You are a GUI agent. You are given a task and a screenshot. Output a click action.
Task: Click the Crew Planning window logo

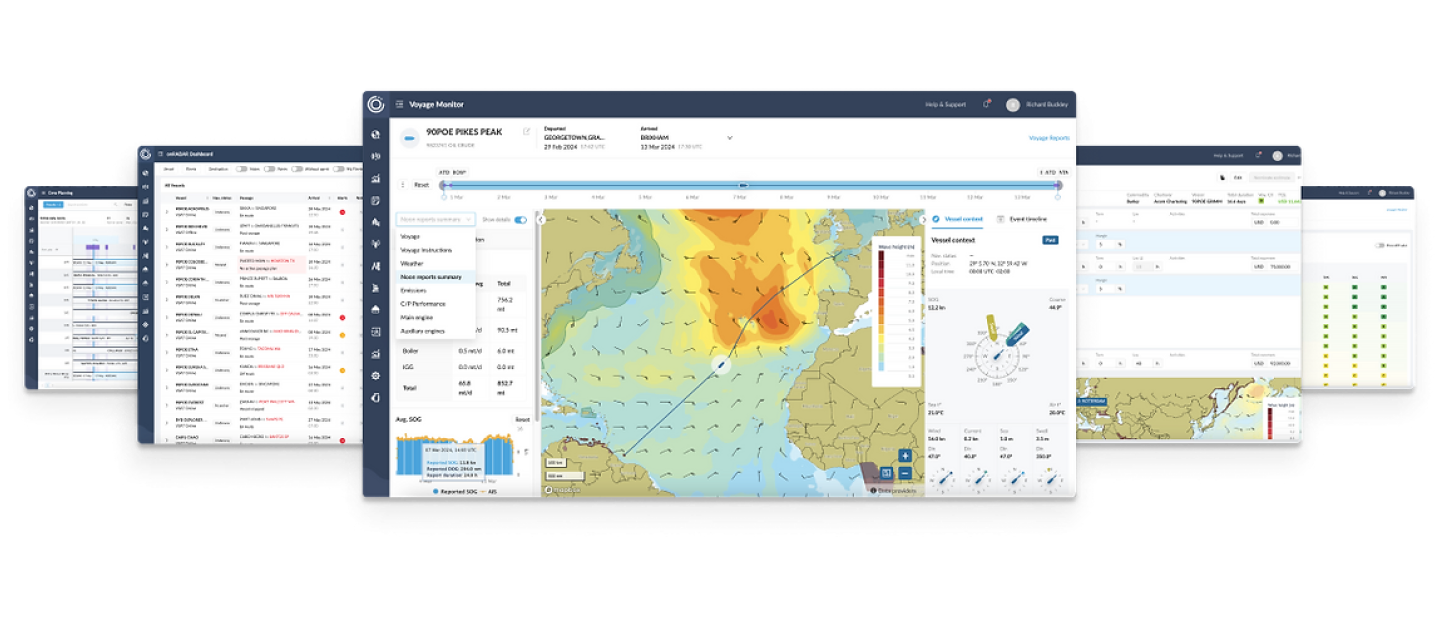click(31, 192)
